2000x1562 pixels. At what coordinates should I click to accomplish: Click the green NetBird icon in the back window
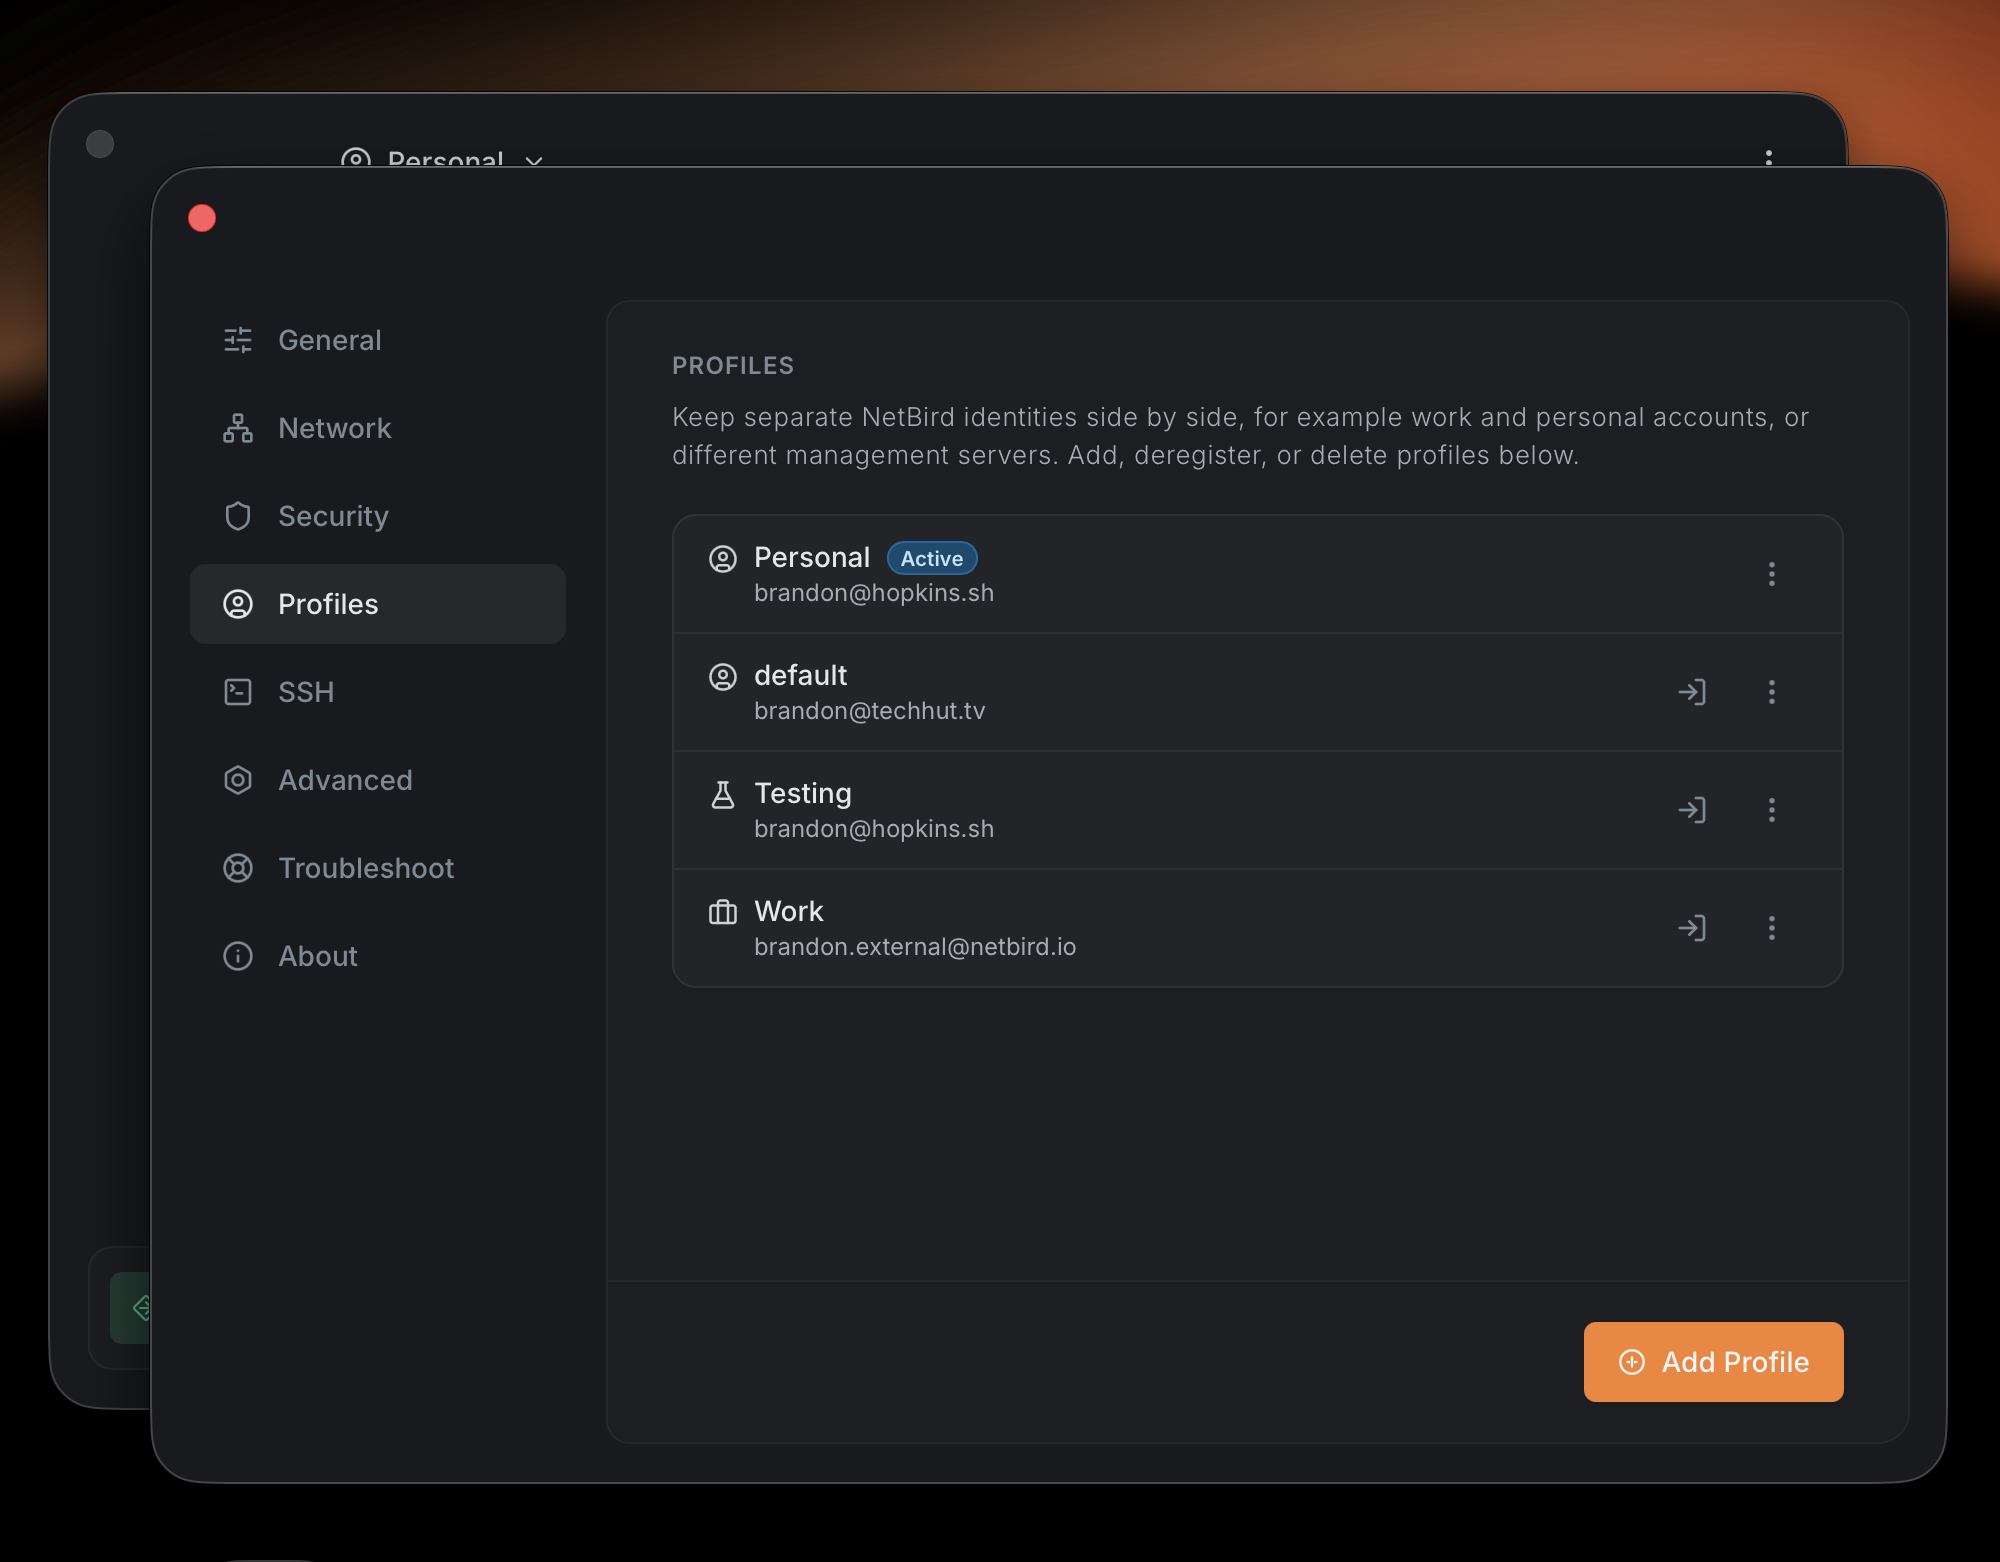(131, 1307)
